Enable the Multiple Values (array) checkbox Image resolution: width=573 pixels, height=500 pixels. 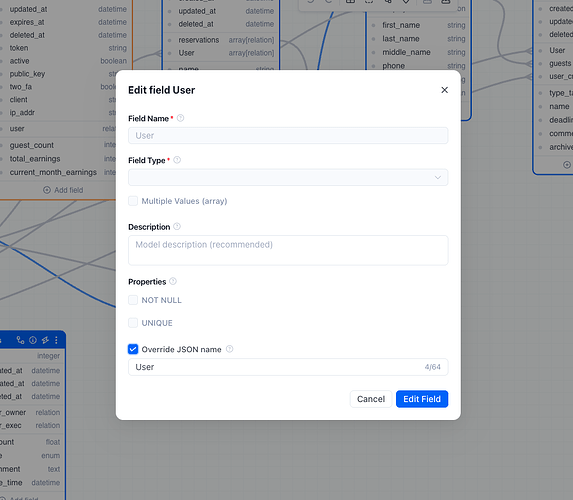click(x=133, y=201)
